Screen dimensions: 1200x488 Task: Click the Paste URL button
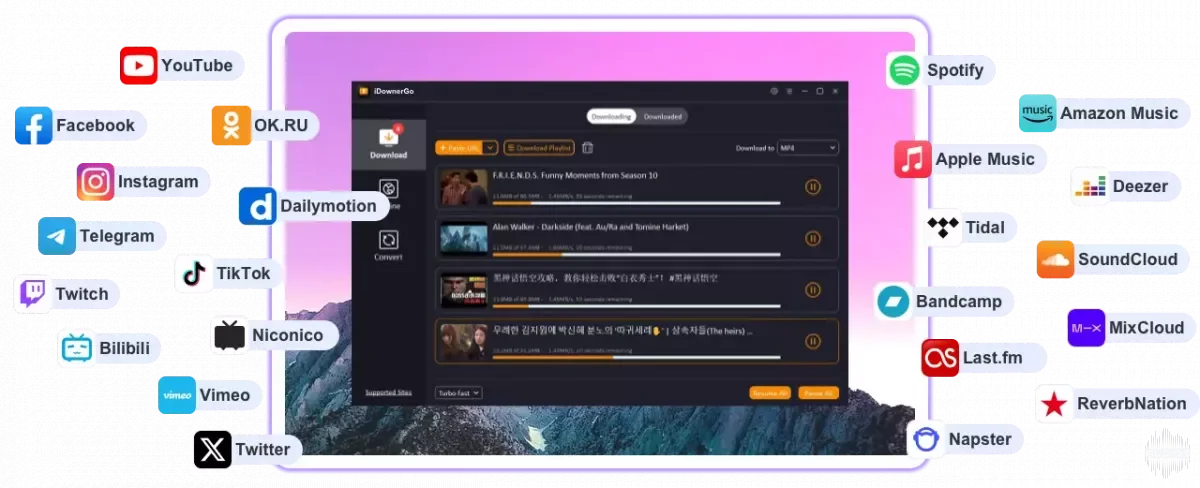pos(459,148)
